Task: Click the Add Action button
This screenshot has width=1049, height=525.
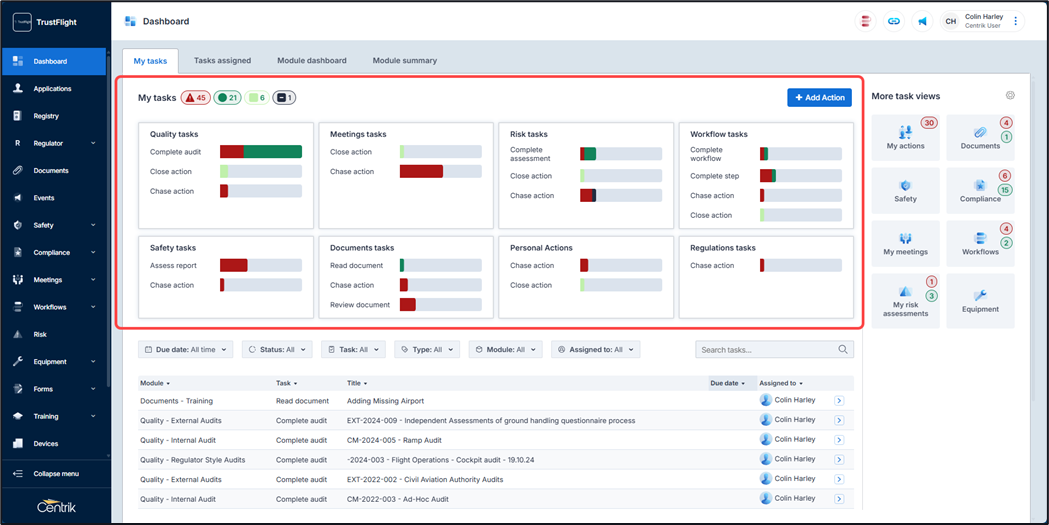Action: (819, 97)
